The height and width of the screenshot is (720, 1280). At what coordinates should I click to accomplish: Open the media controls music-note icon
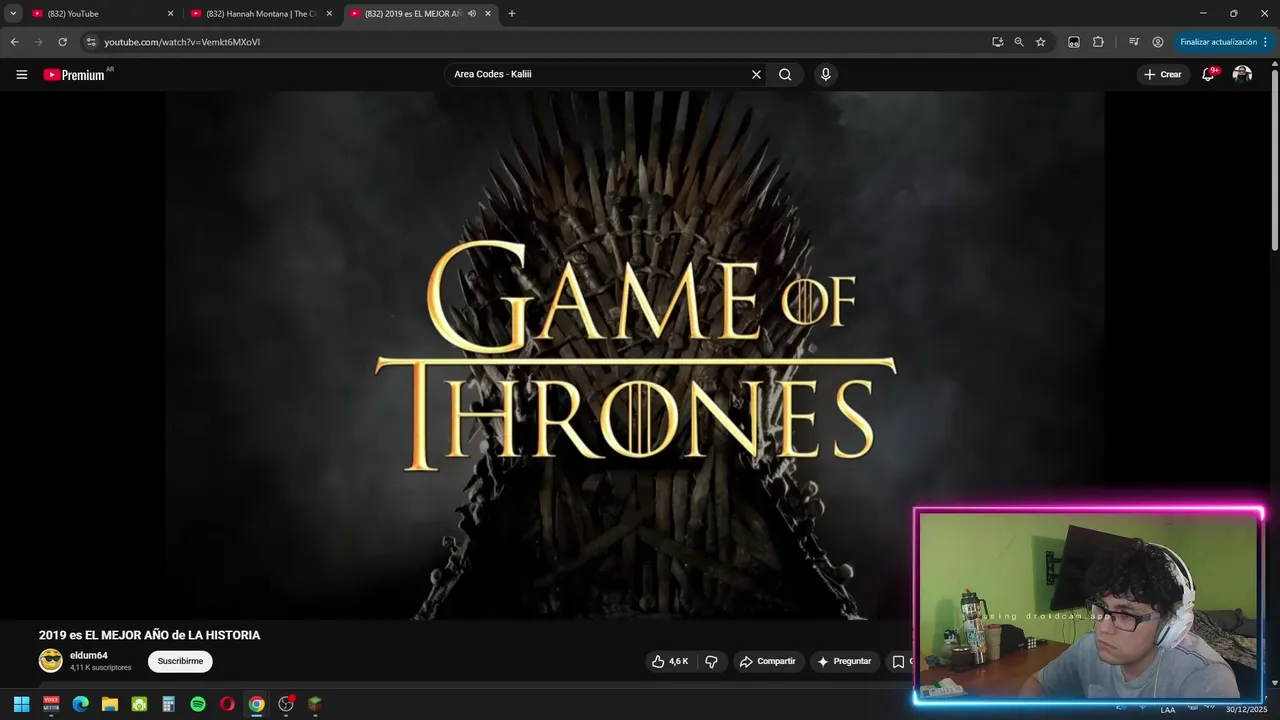1133,42
